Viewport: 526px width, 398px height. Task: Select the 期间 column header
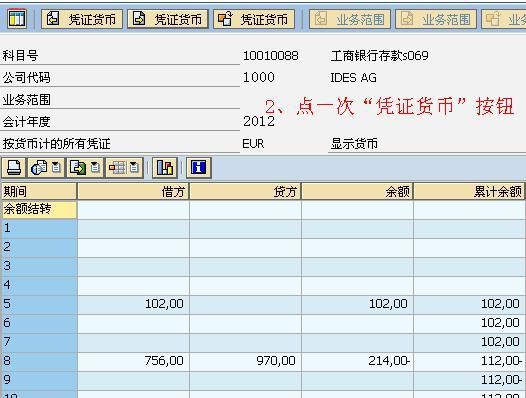pyautogui.click(x=39, y=192)
